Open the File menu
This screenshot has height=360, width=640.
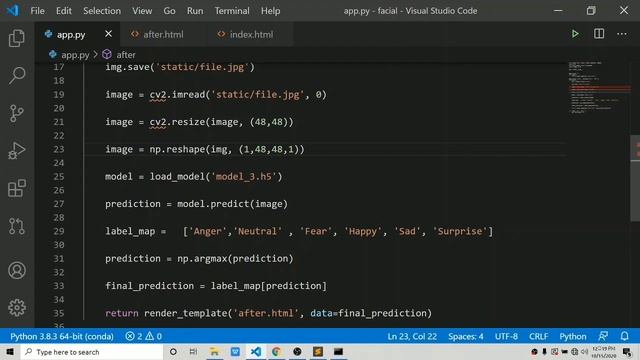tap(38, 11)
